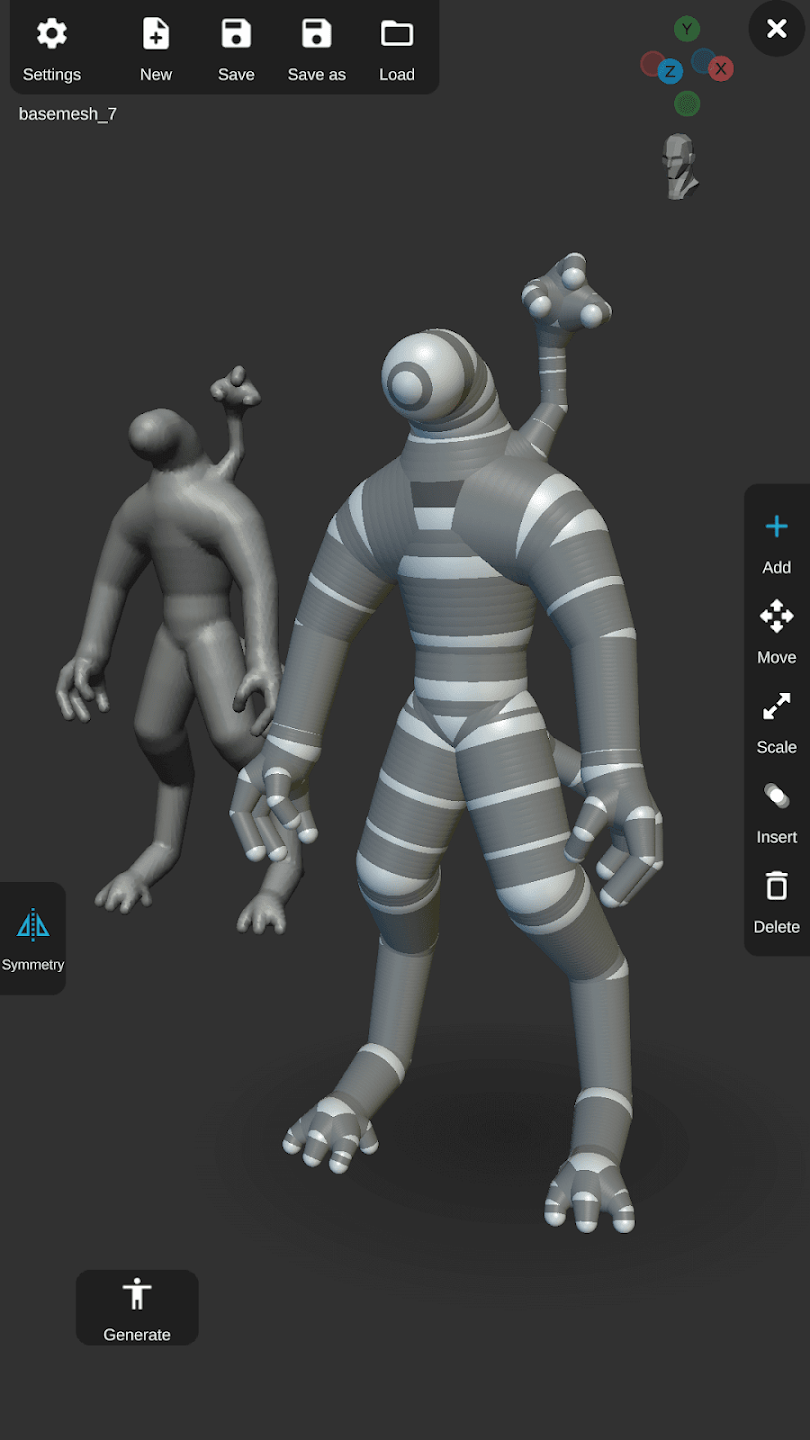The height and width of the screenshot is (1440, 810).
Task: Snap view to the red X axis
Action: (x=720, y=69)
